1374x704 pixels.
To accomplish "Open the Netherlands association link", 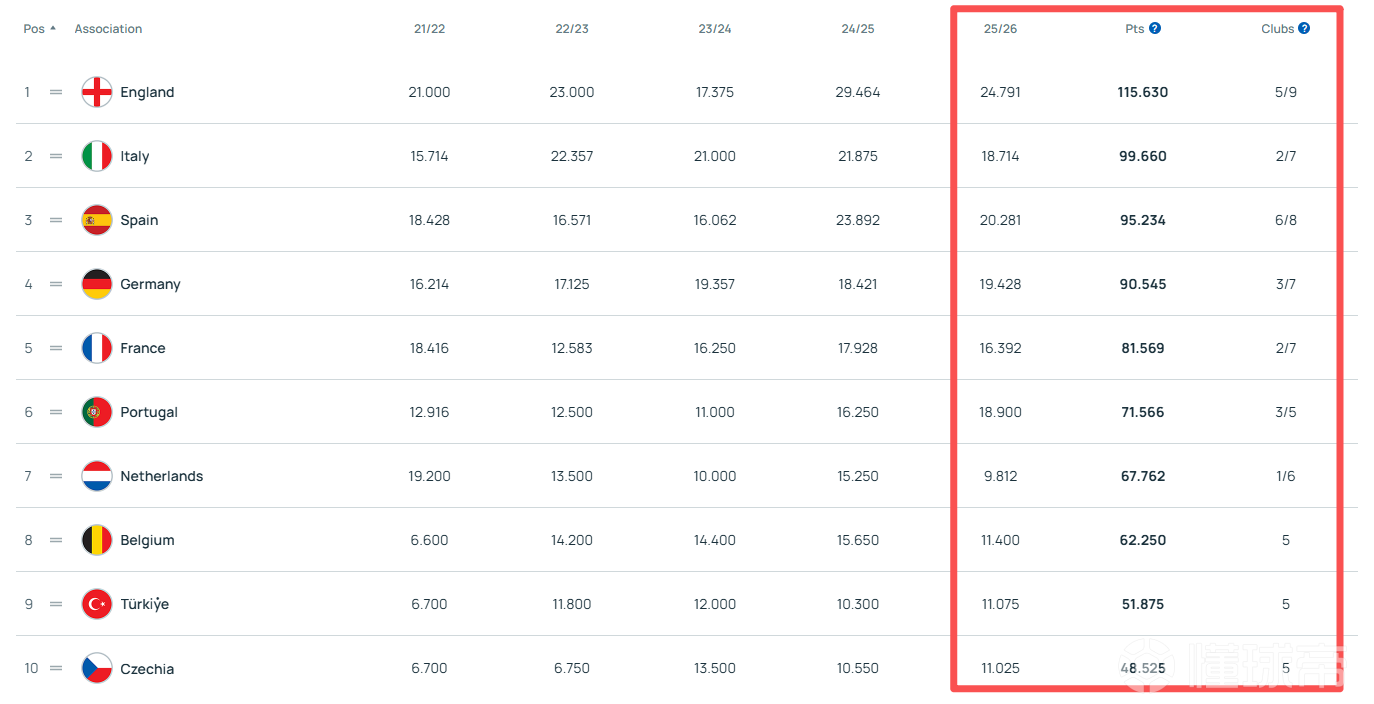I will click(x=161, y=476).
